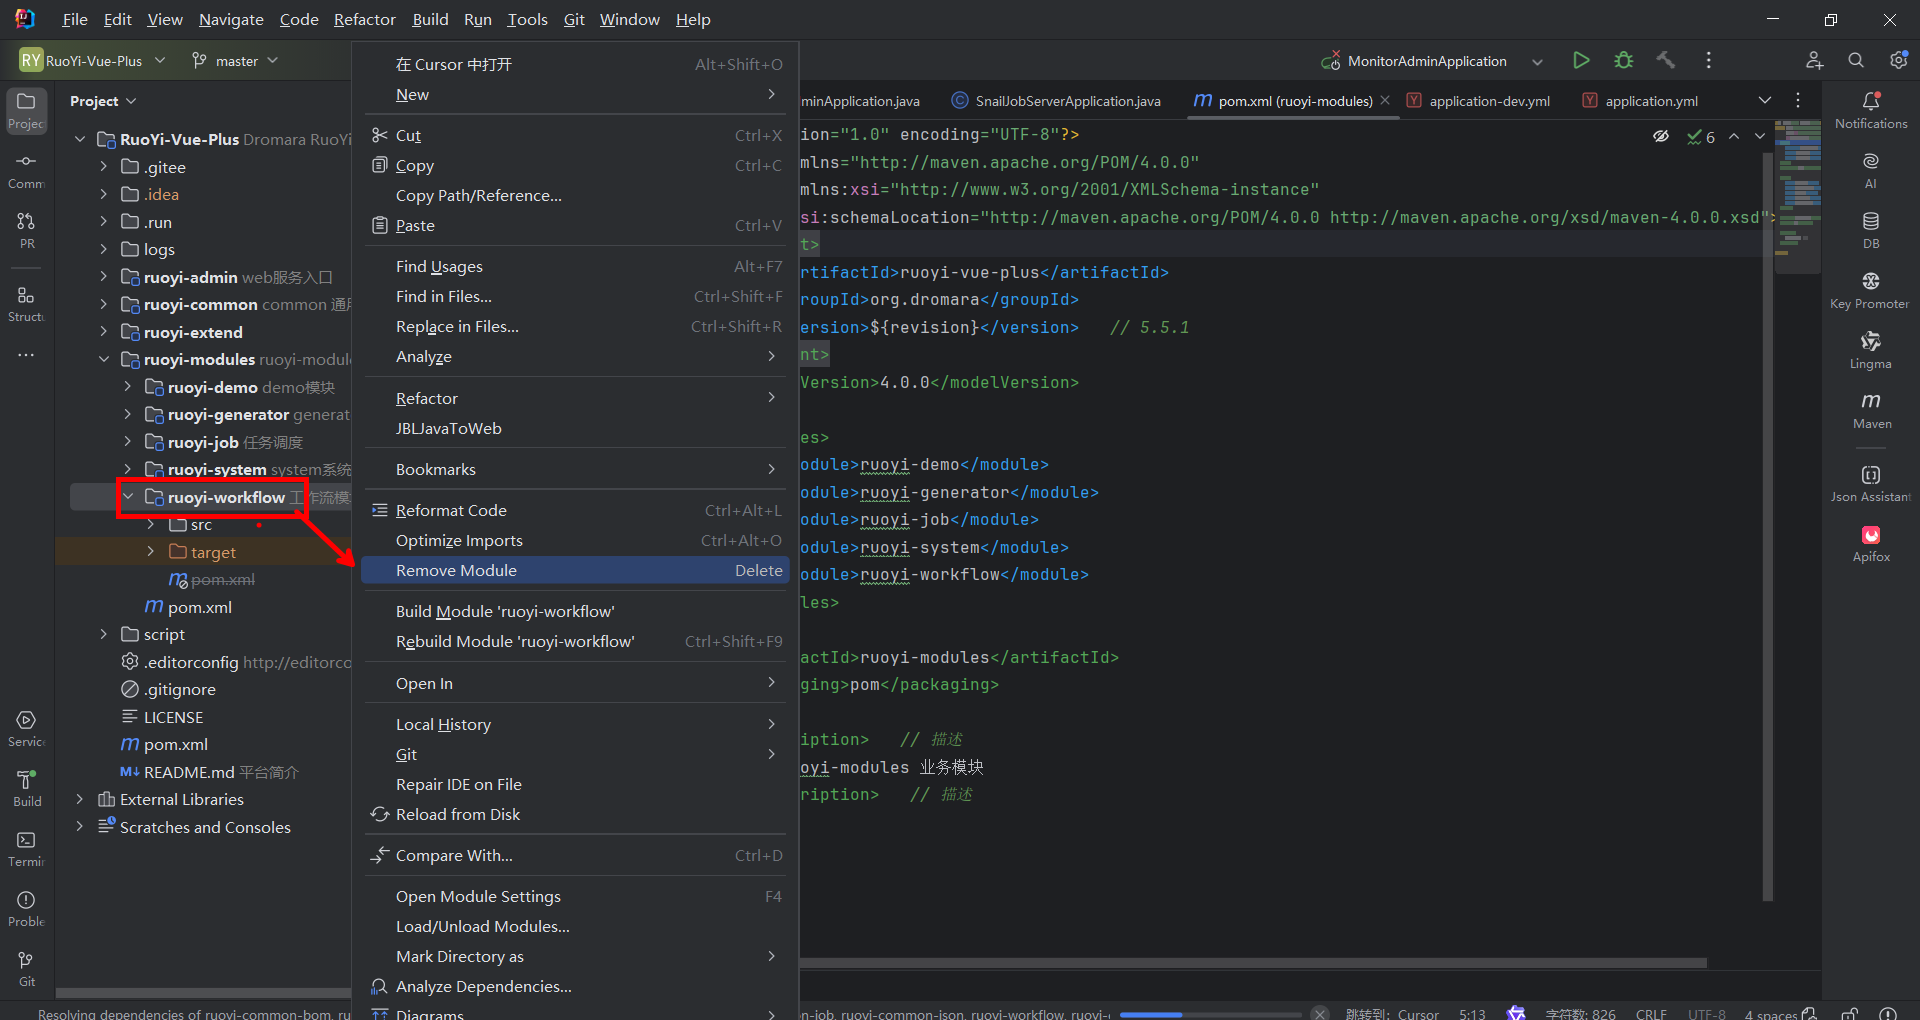Expand the ruoyi-admin module folder

tap(104, 277)
